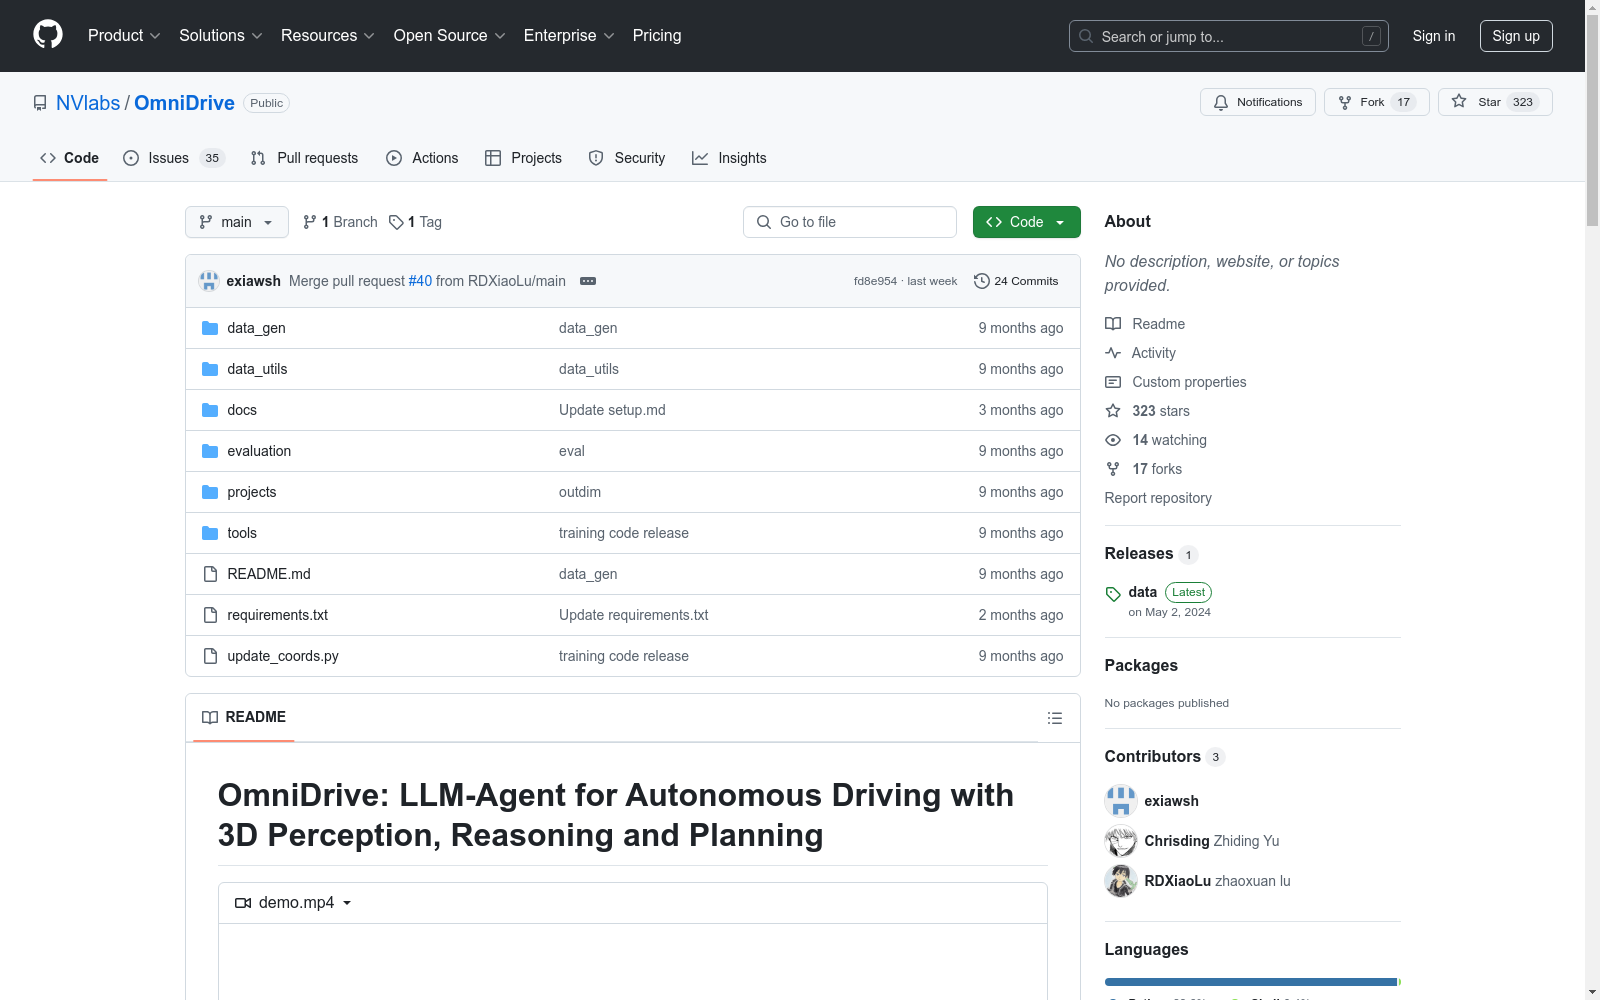Star the OmniDrive repository
This screenshot has height=1000, width=1600.
(1495, 102)
